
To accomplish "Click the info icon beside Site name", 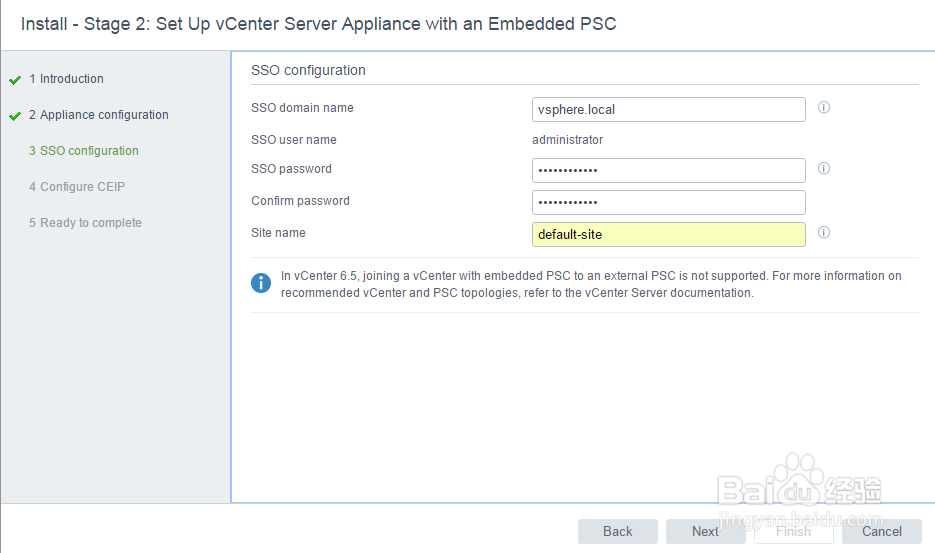I will point(823,233).
